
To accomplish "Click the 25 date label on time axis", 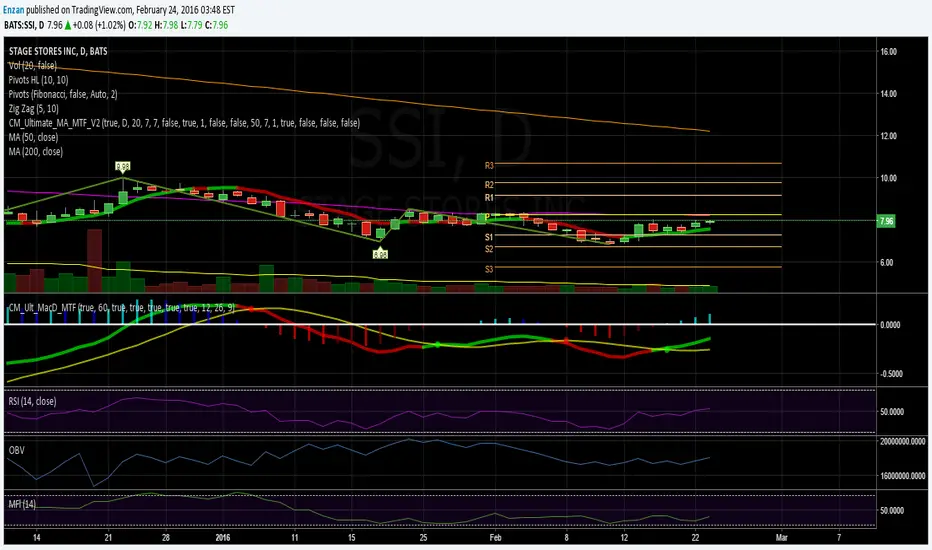I will tap(423, 538).
